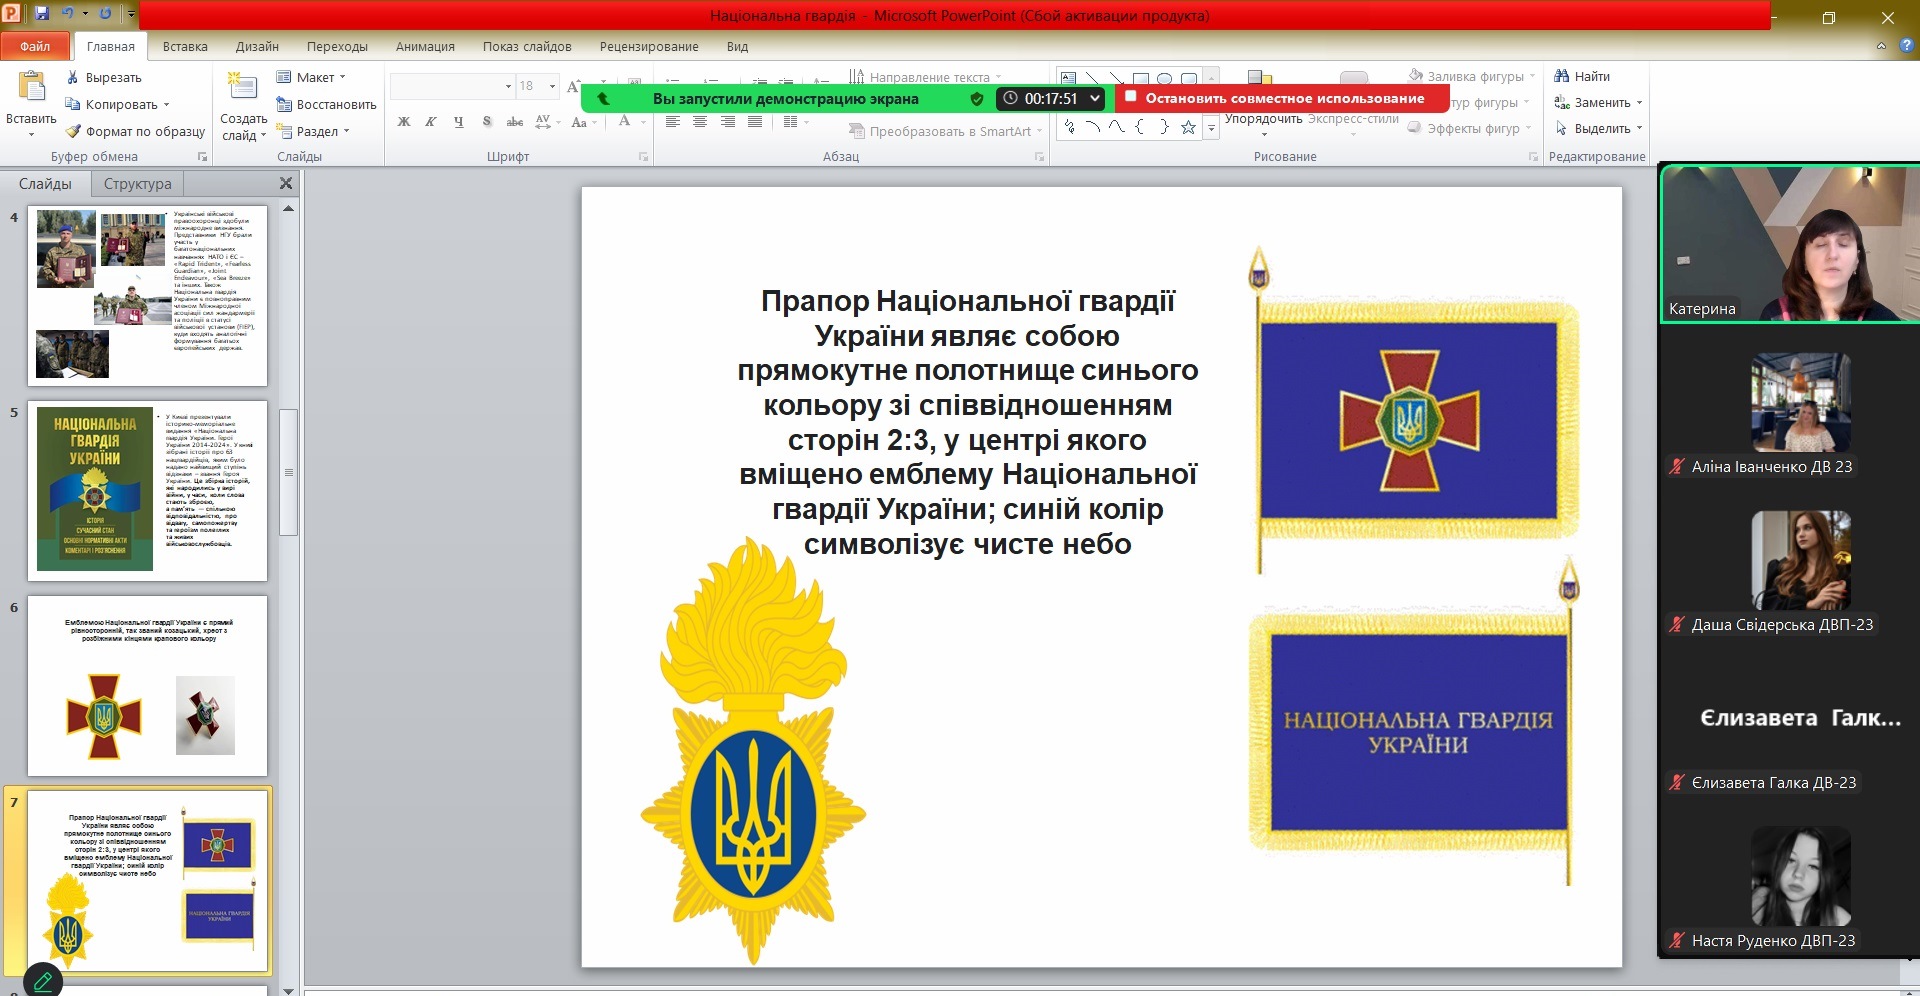Open the Вставка ribbon tab
This screenshot has width=1920, height=996.
pyautogui.click(x=185, y=46)
